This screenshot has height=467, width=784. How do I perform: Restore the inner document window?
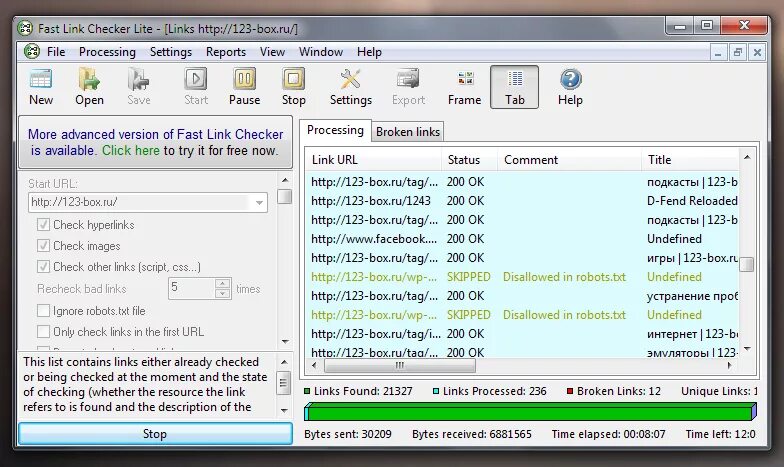click(x=738, y=52)
